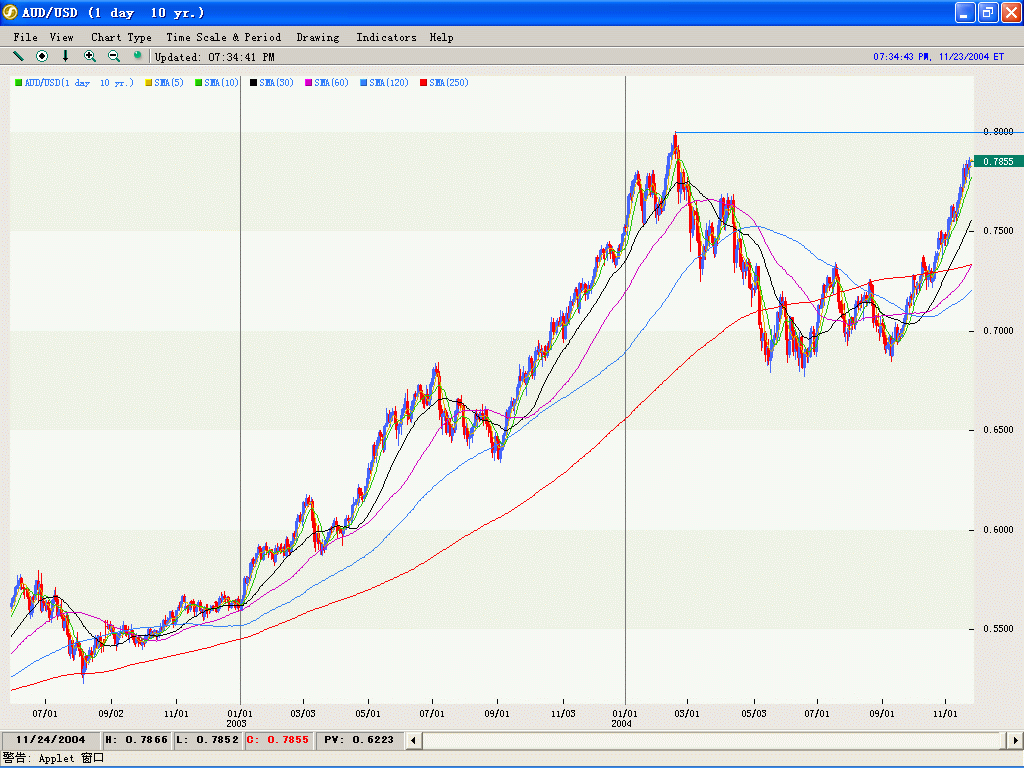Click the application icon in title bar

pos(10,12)
